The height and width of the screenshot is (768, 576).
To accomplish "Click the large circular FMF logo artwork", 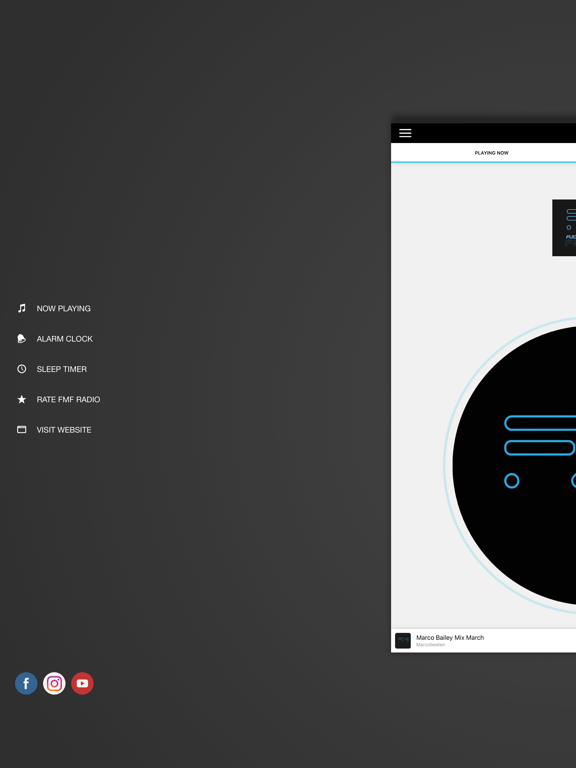I will (514, 465).
